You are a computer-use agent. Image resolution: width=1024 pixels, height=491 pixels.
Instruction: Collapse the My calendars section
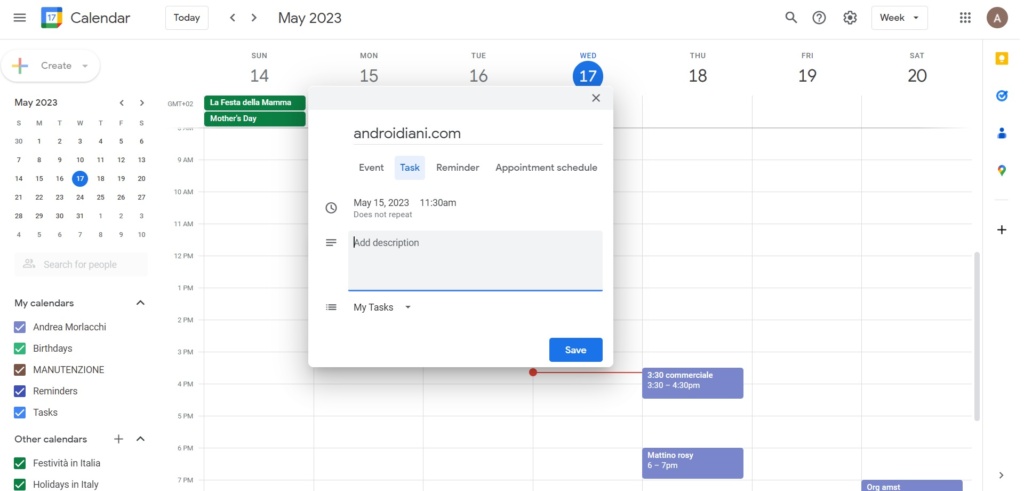(140, 303)
